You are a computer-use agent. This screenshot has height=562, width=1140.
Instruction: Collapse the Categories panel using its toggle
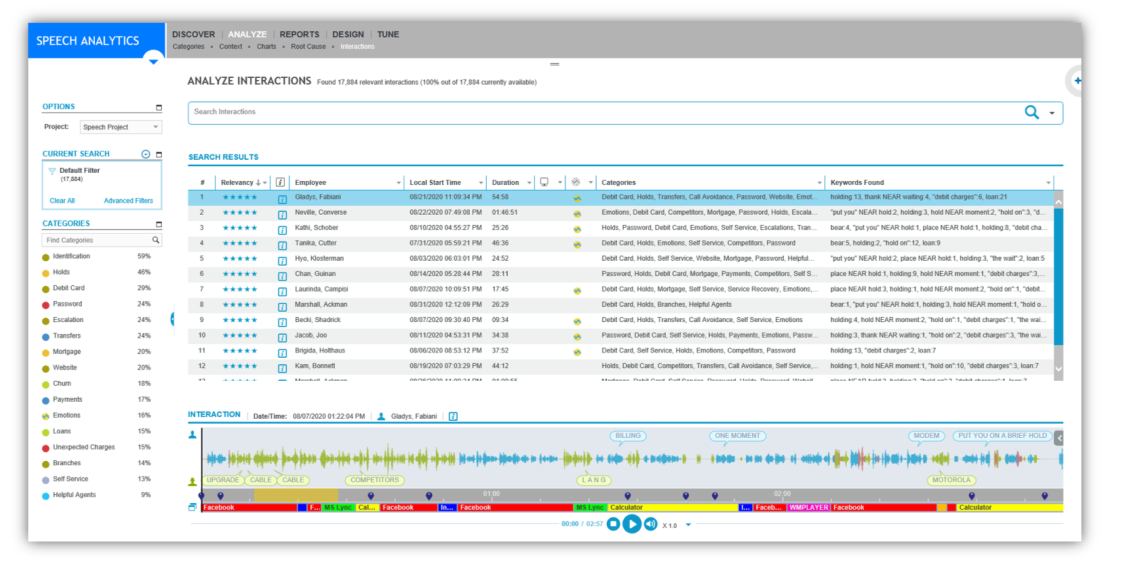[x=158, y=224]
